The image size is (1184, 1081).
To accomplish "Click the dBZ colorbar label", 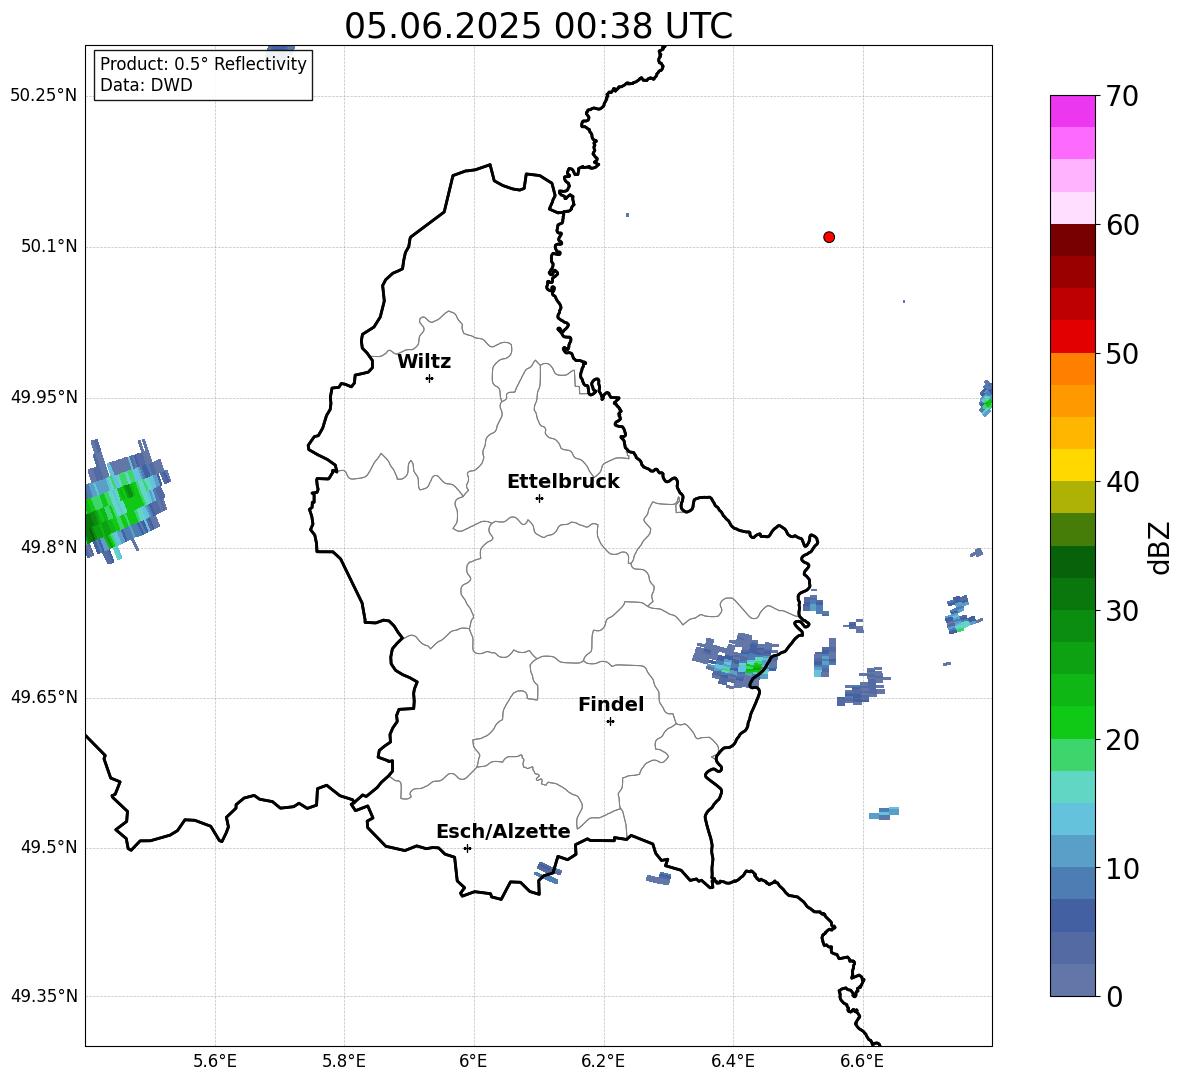I will coord(1161,547).
